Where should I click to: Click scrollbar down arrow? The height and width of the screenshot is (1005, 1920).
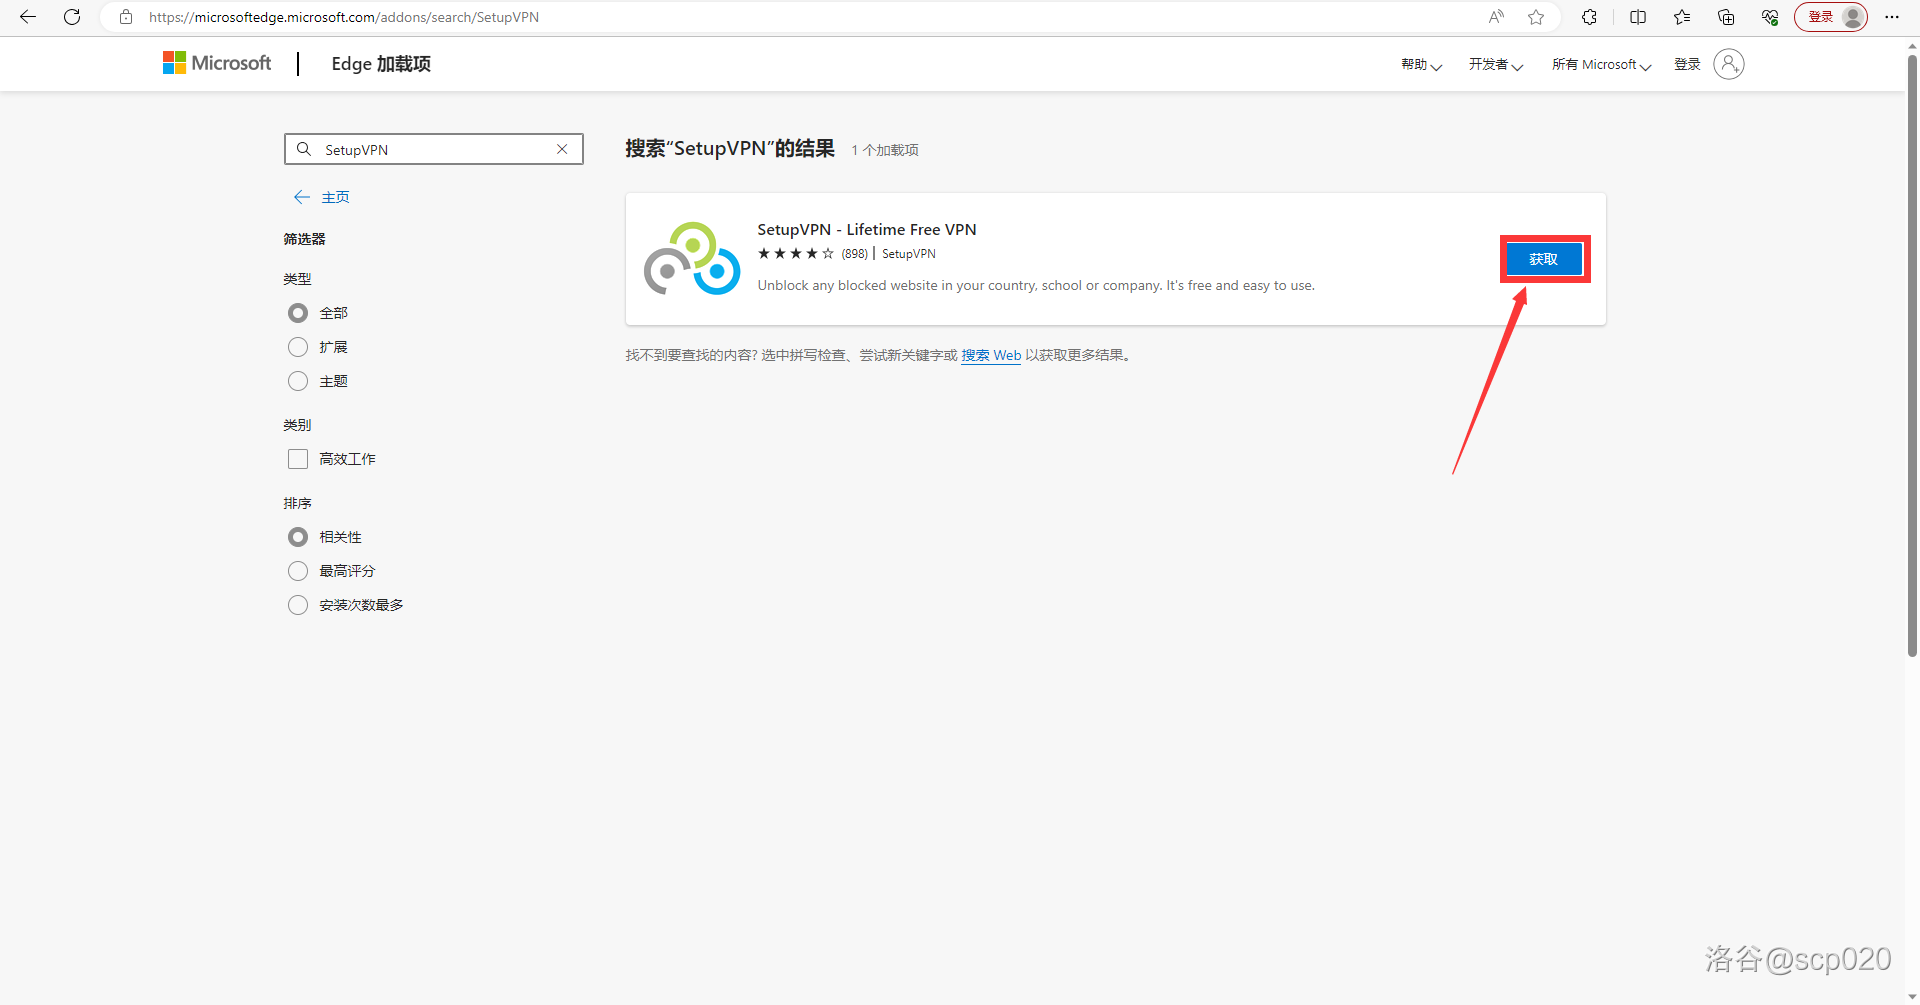pyautogui.click(x=1912, y=997)
